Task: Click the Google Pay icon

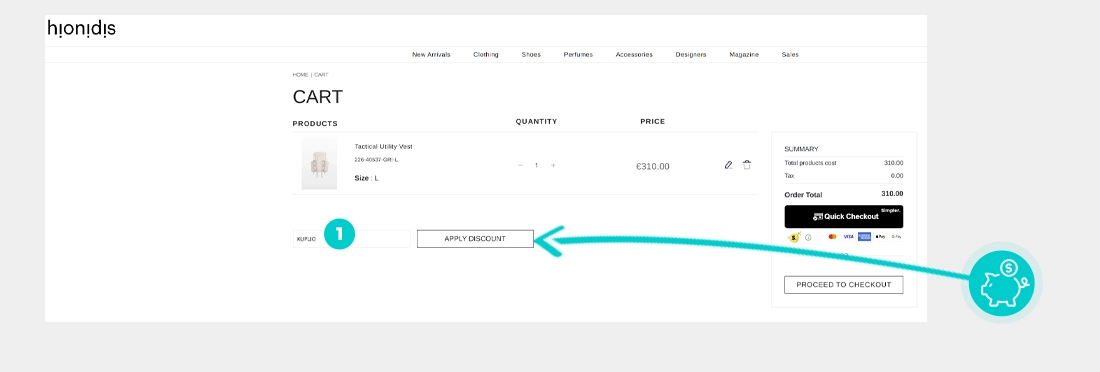Action: point(897,237)
